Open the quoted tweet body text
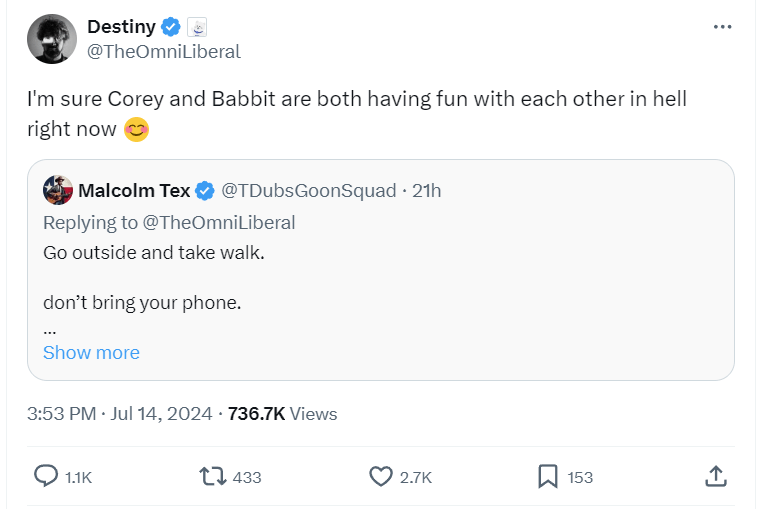760x509 pixels. pyautogui.click(x=154, y=252)
